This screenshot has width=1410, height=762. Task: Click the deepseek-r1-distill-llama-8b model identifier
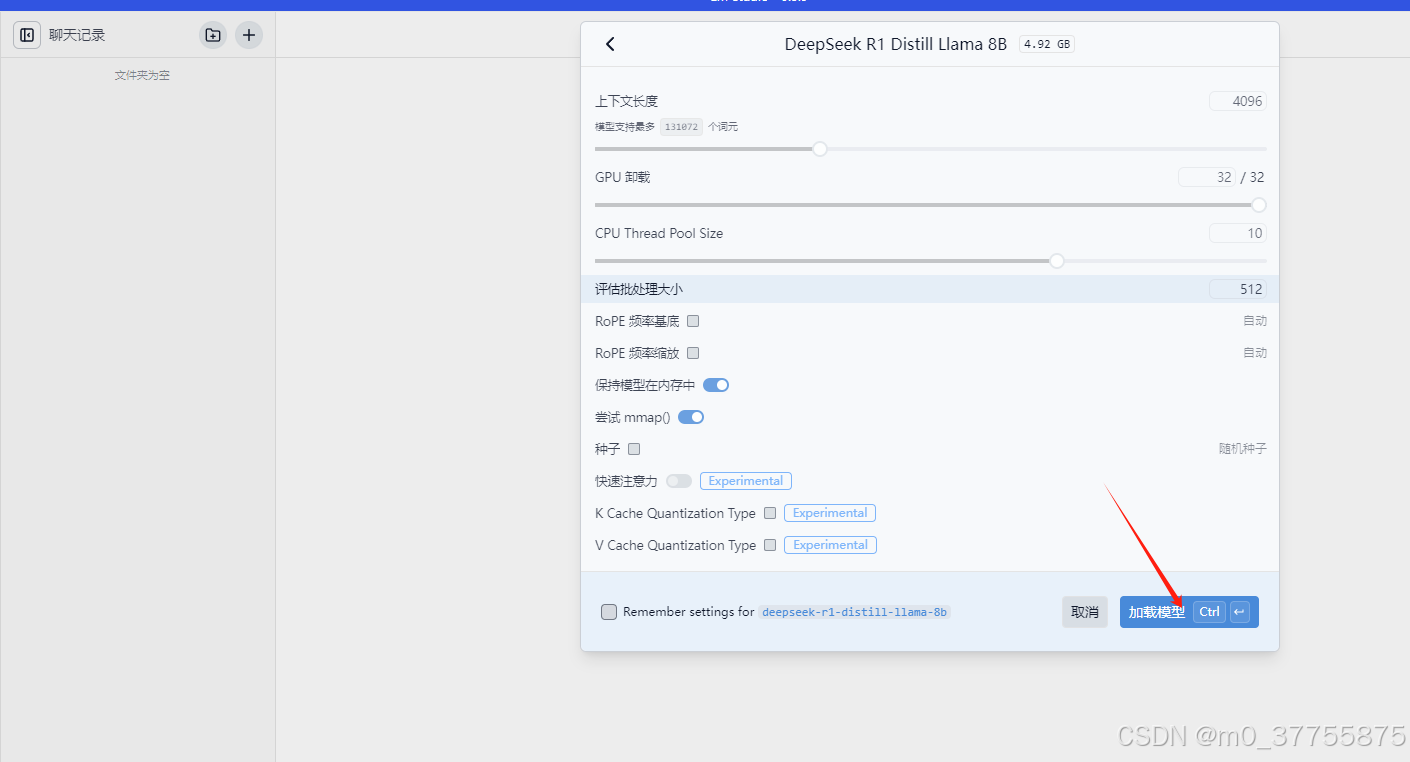pyautogui.click(x=854, y=612)
